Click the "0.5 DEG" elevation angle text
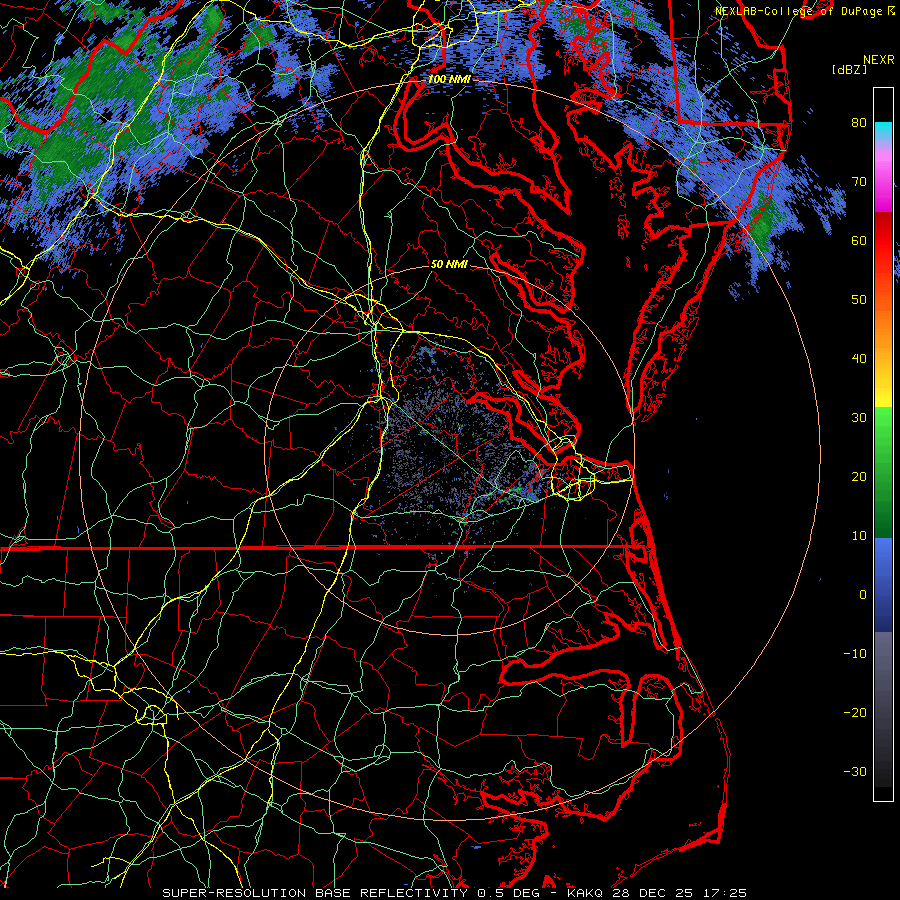The width and height of the screenshot is (900, 900). tap(508, 893)
